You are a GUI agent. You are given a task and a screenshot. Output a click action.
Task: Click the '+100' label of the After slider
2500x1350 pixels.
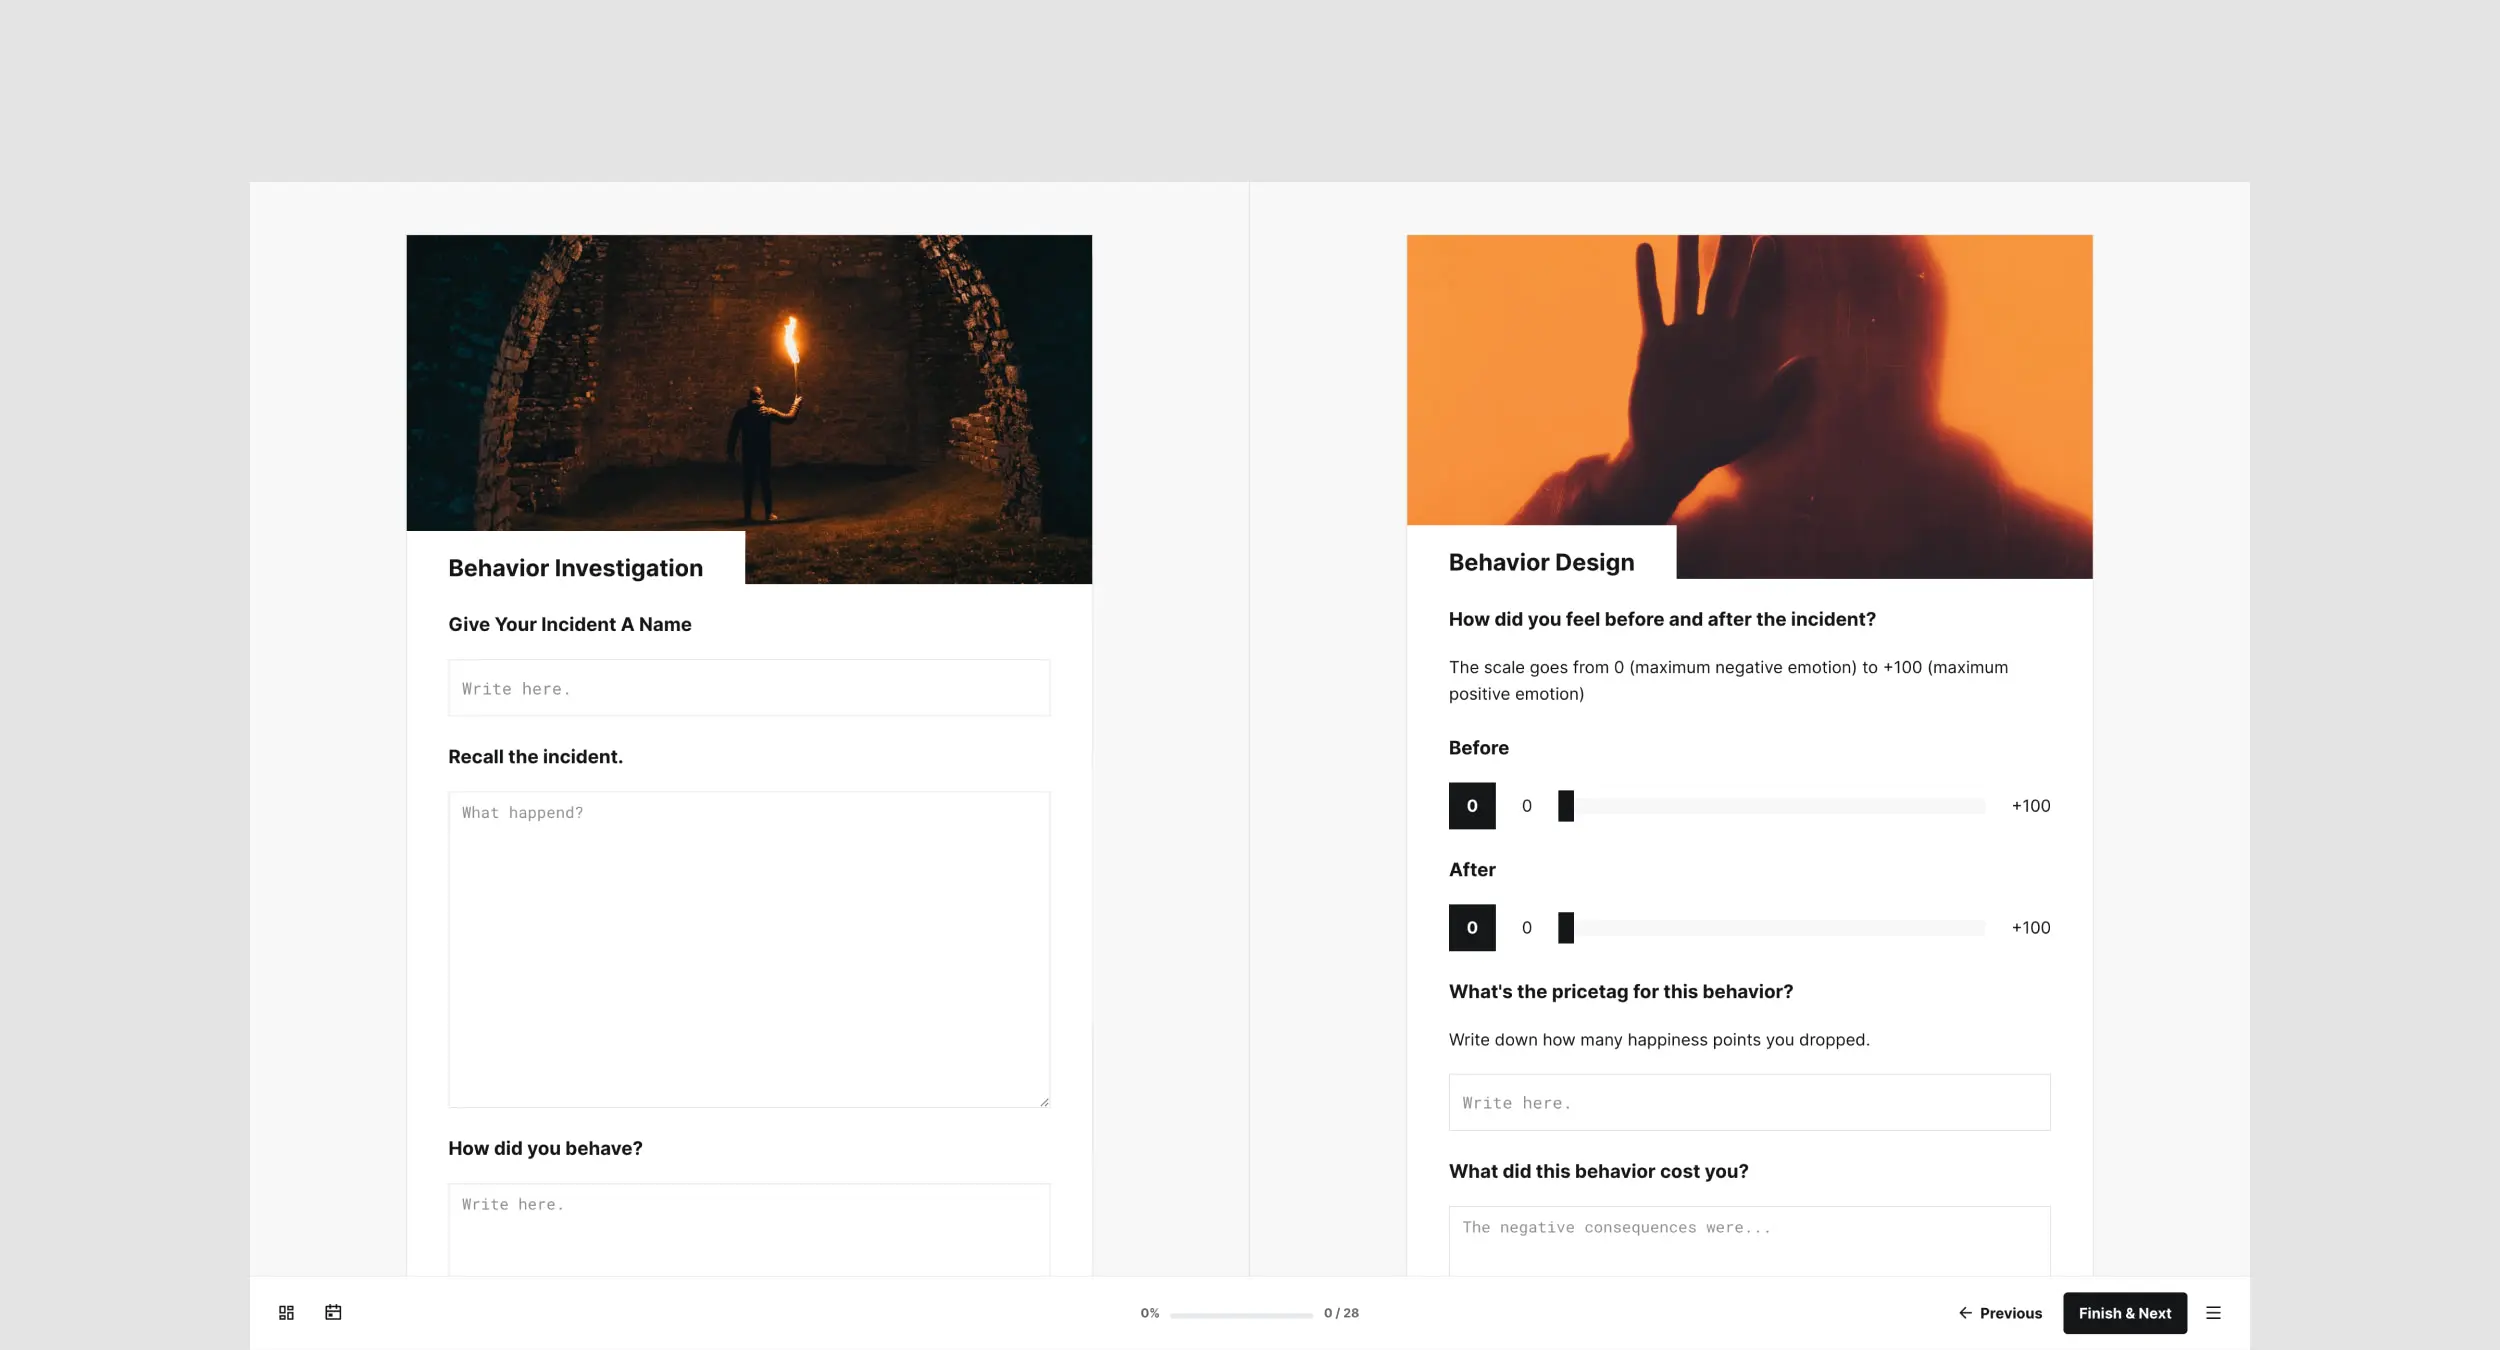tap(2030, 928)
